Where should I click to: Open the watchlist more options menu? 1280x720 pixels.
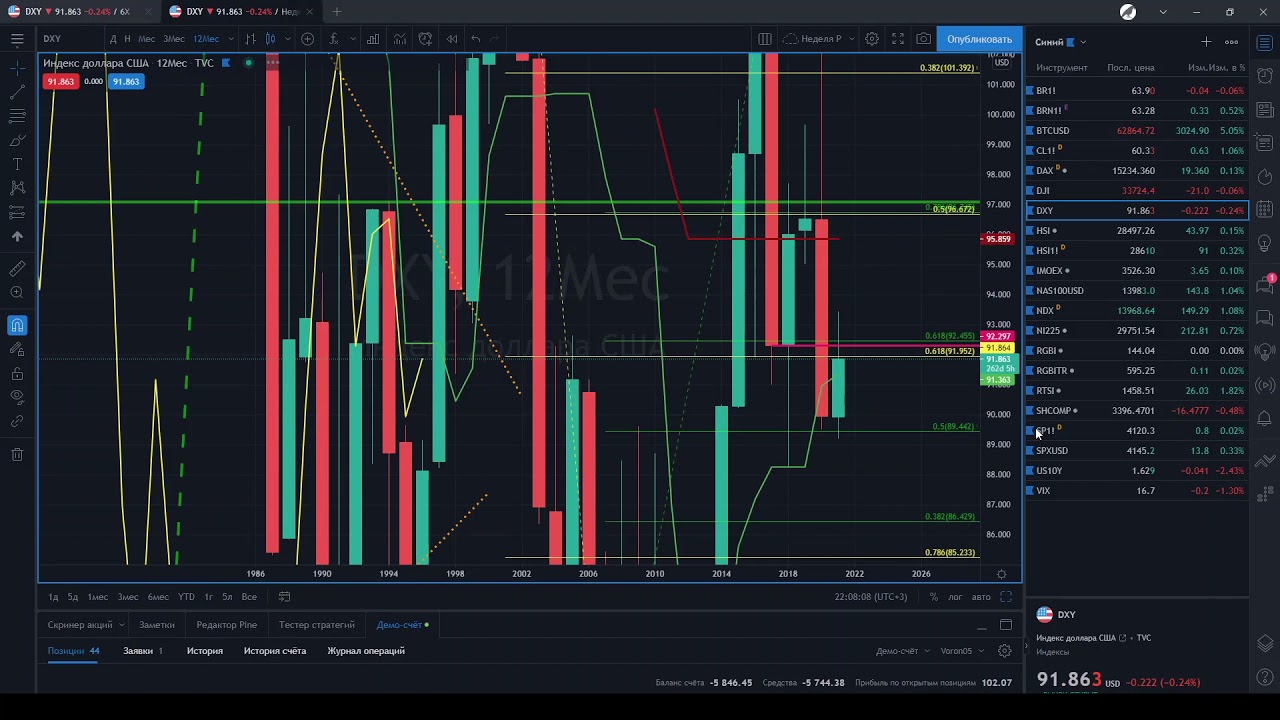[1231, 42]
